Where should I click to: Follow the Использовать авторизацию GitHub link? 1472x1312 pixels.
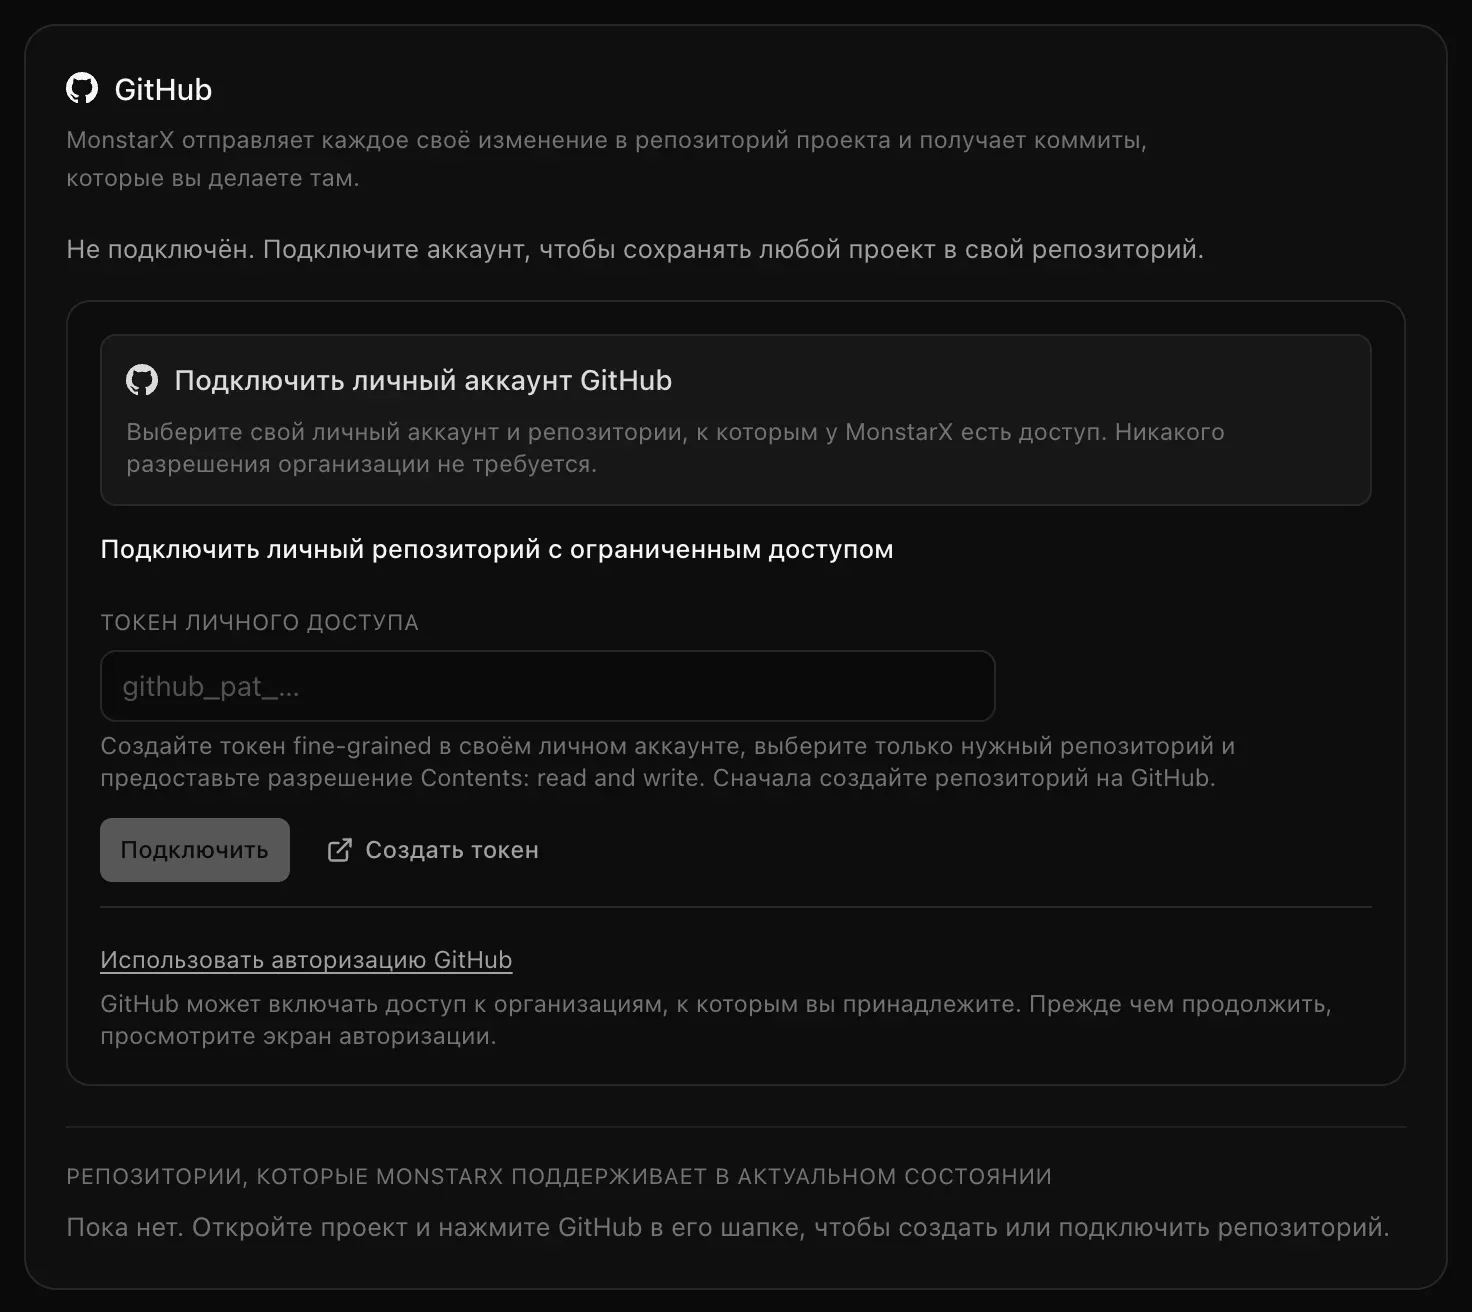pos(306,960)
